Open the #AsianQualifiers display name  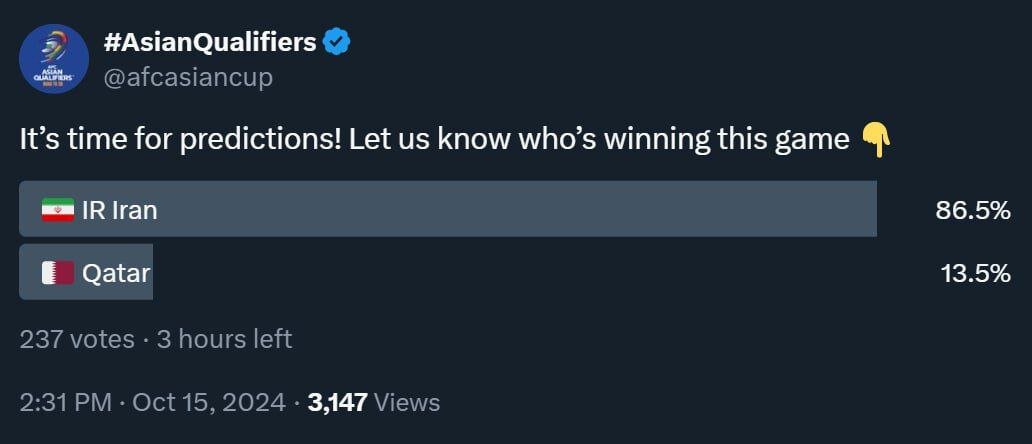tap(210, 42)
